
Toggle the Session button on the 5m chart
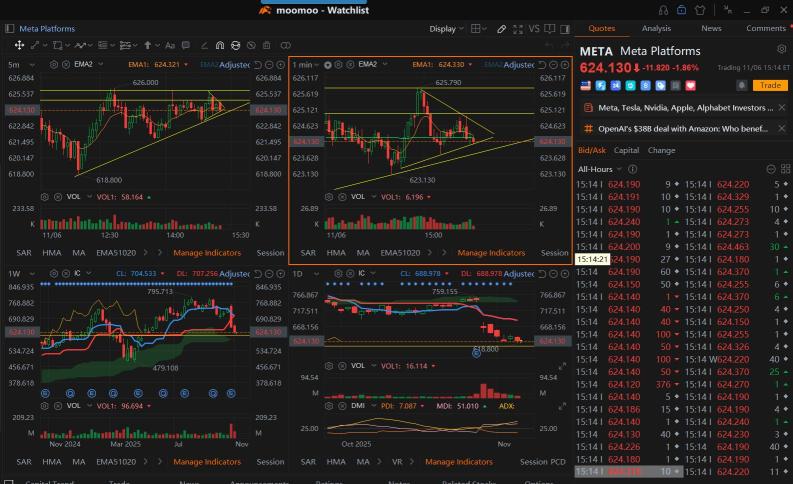pos(270,253)
